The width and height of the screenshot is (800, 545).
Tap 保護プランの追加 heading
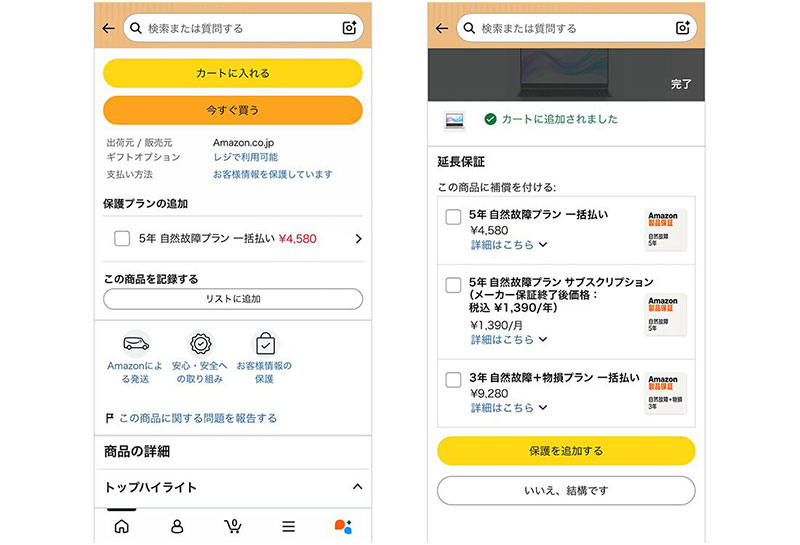point(145,204)
